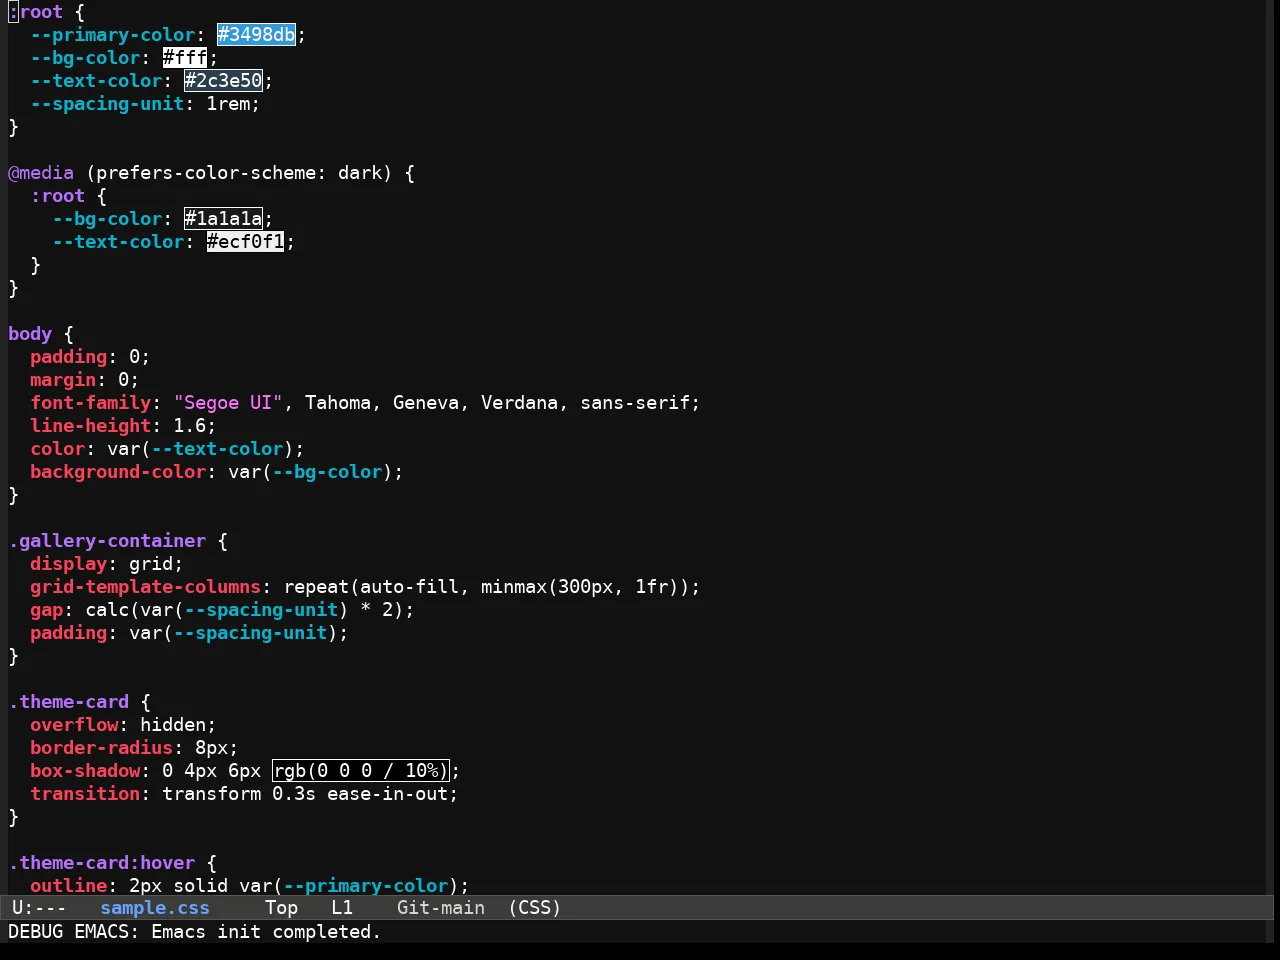The image size is (1280, 960).
Task: Click the sample.css buffer name in mode line
Action: pos(155,908)
